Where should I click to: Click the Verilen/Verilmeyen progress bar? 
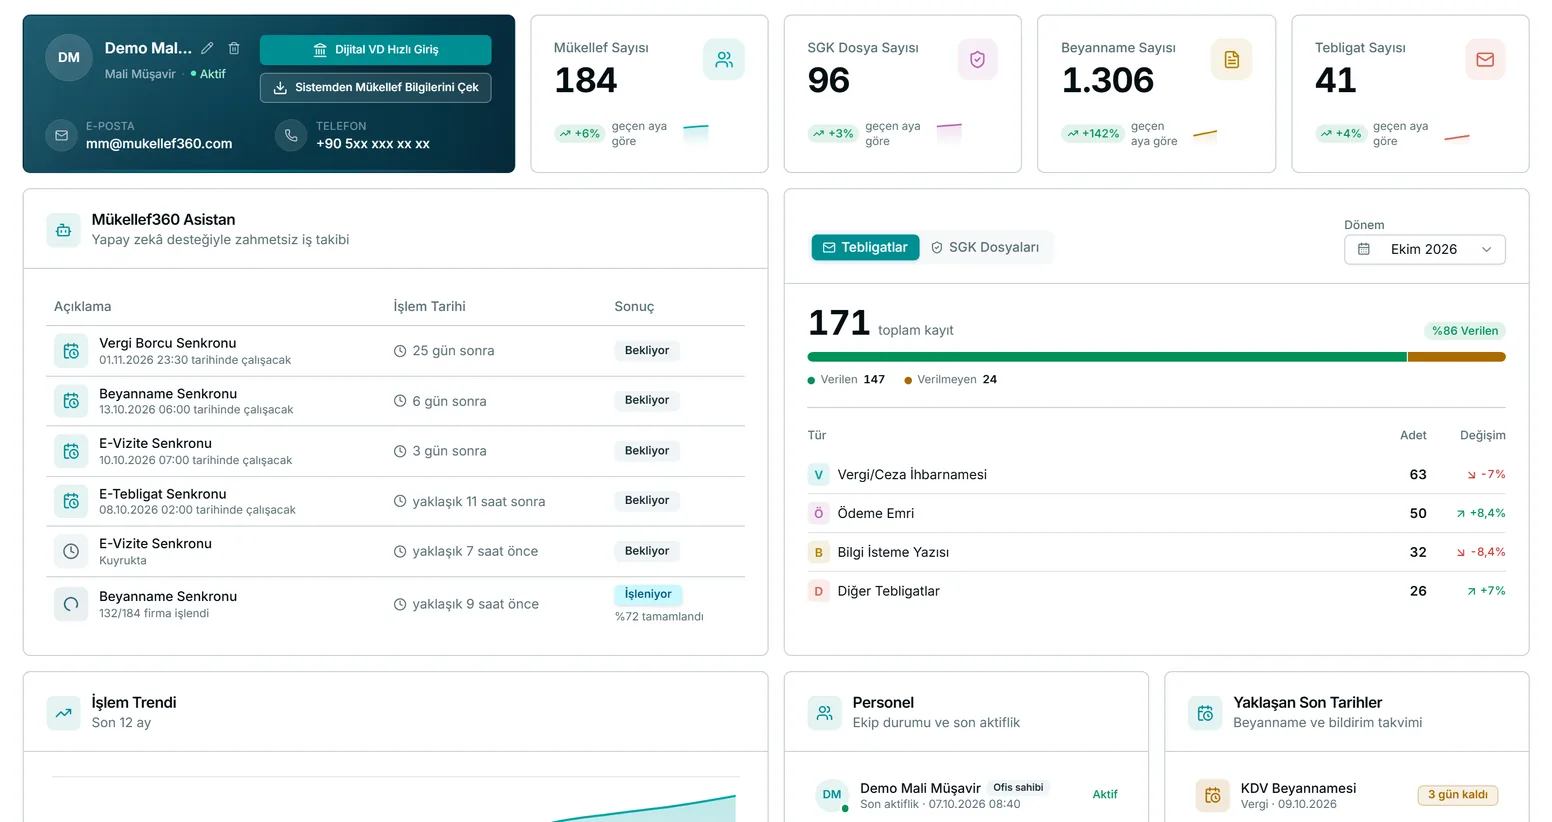tap(1156, 357)
